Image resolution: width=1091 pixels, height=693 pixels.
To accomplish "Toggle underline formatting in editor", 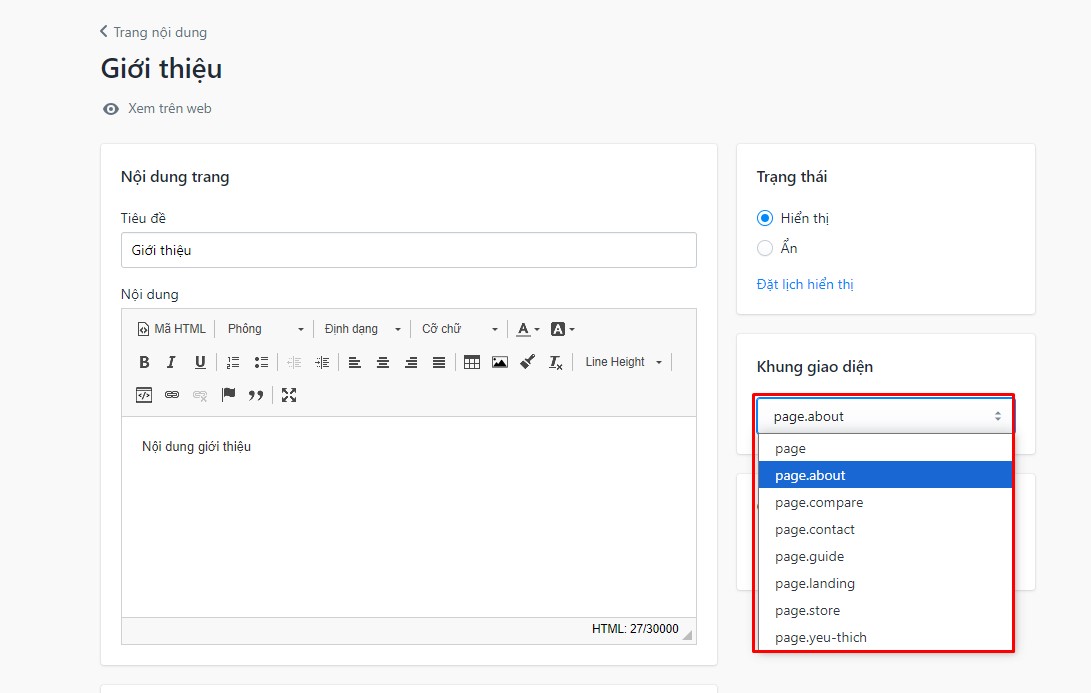I will point(200,362).
